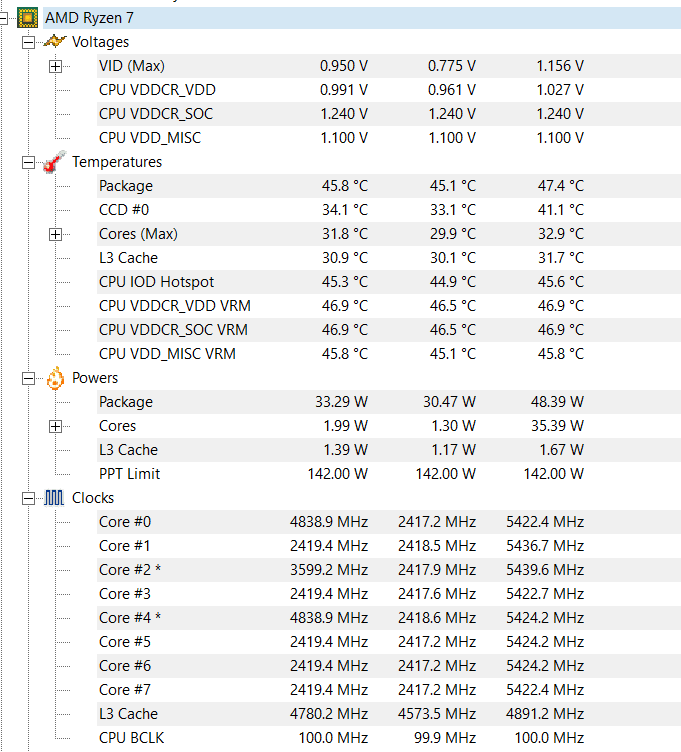Collapse the Voltages section
The image size is (681, 752).
[x=29, y=43]
